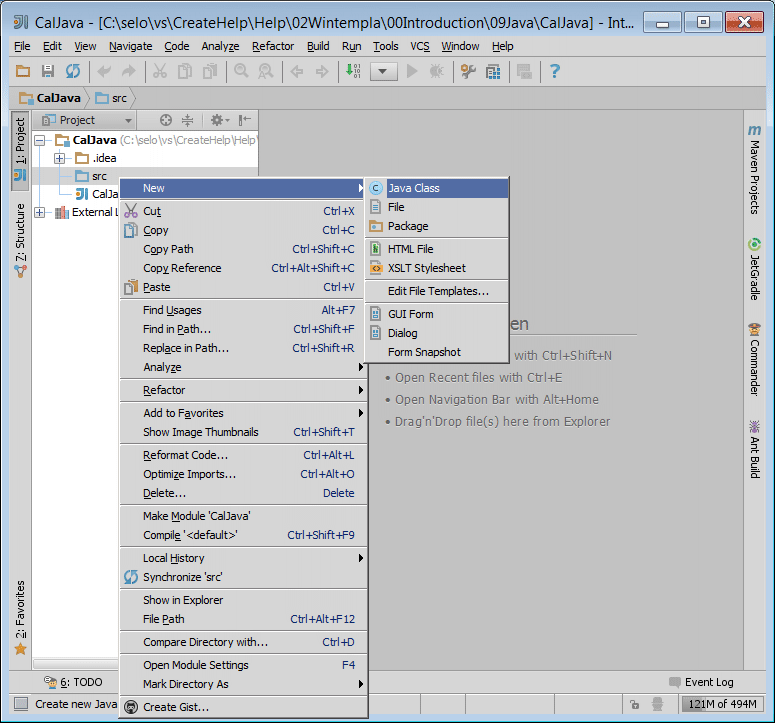Open the Project Structure toolbar icon
This screenshot has width=775, height=723.
[493, 72]
